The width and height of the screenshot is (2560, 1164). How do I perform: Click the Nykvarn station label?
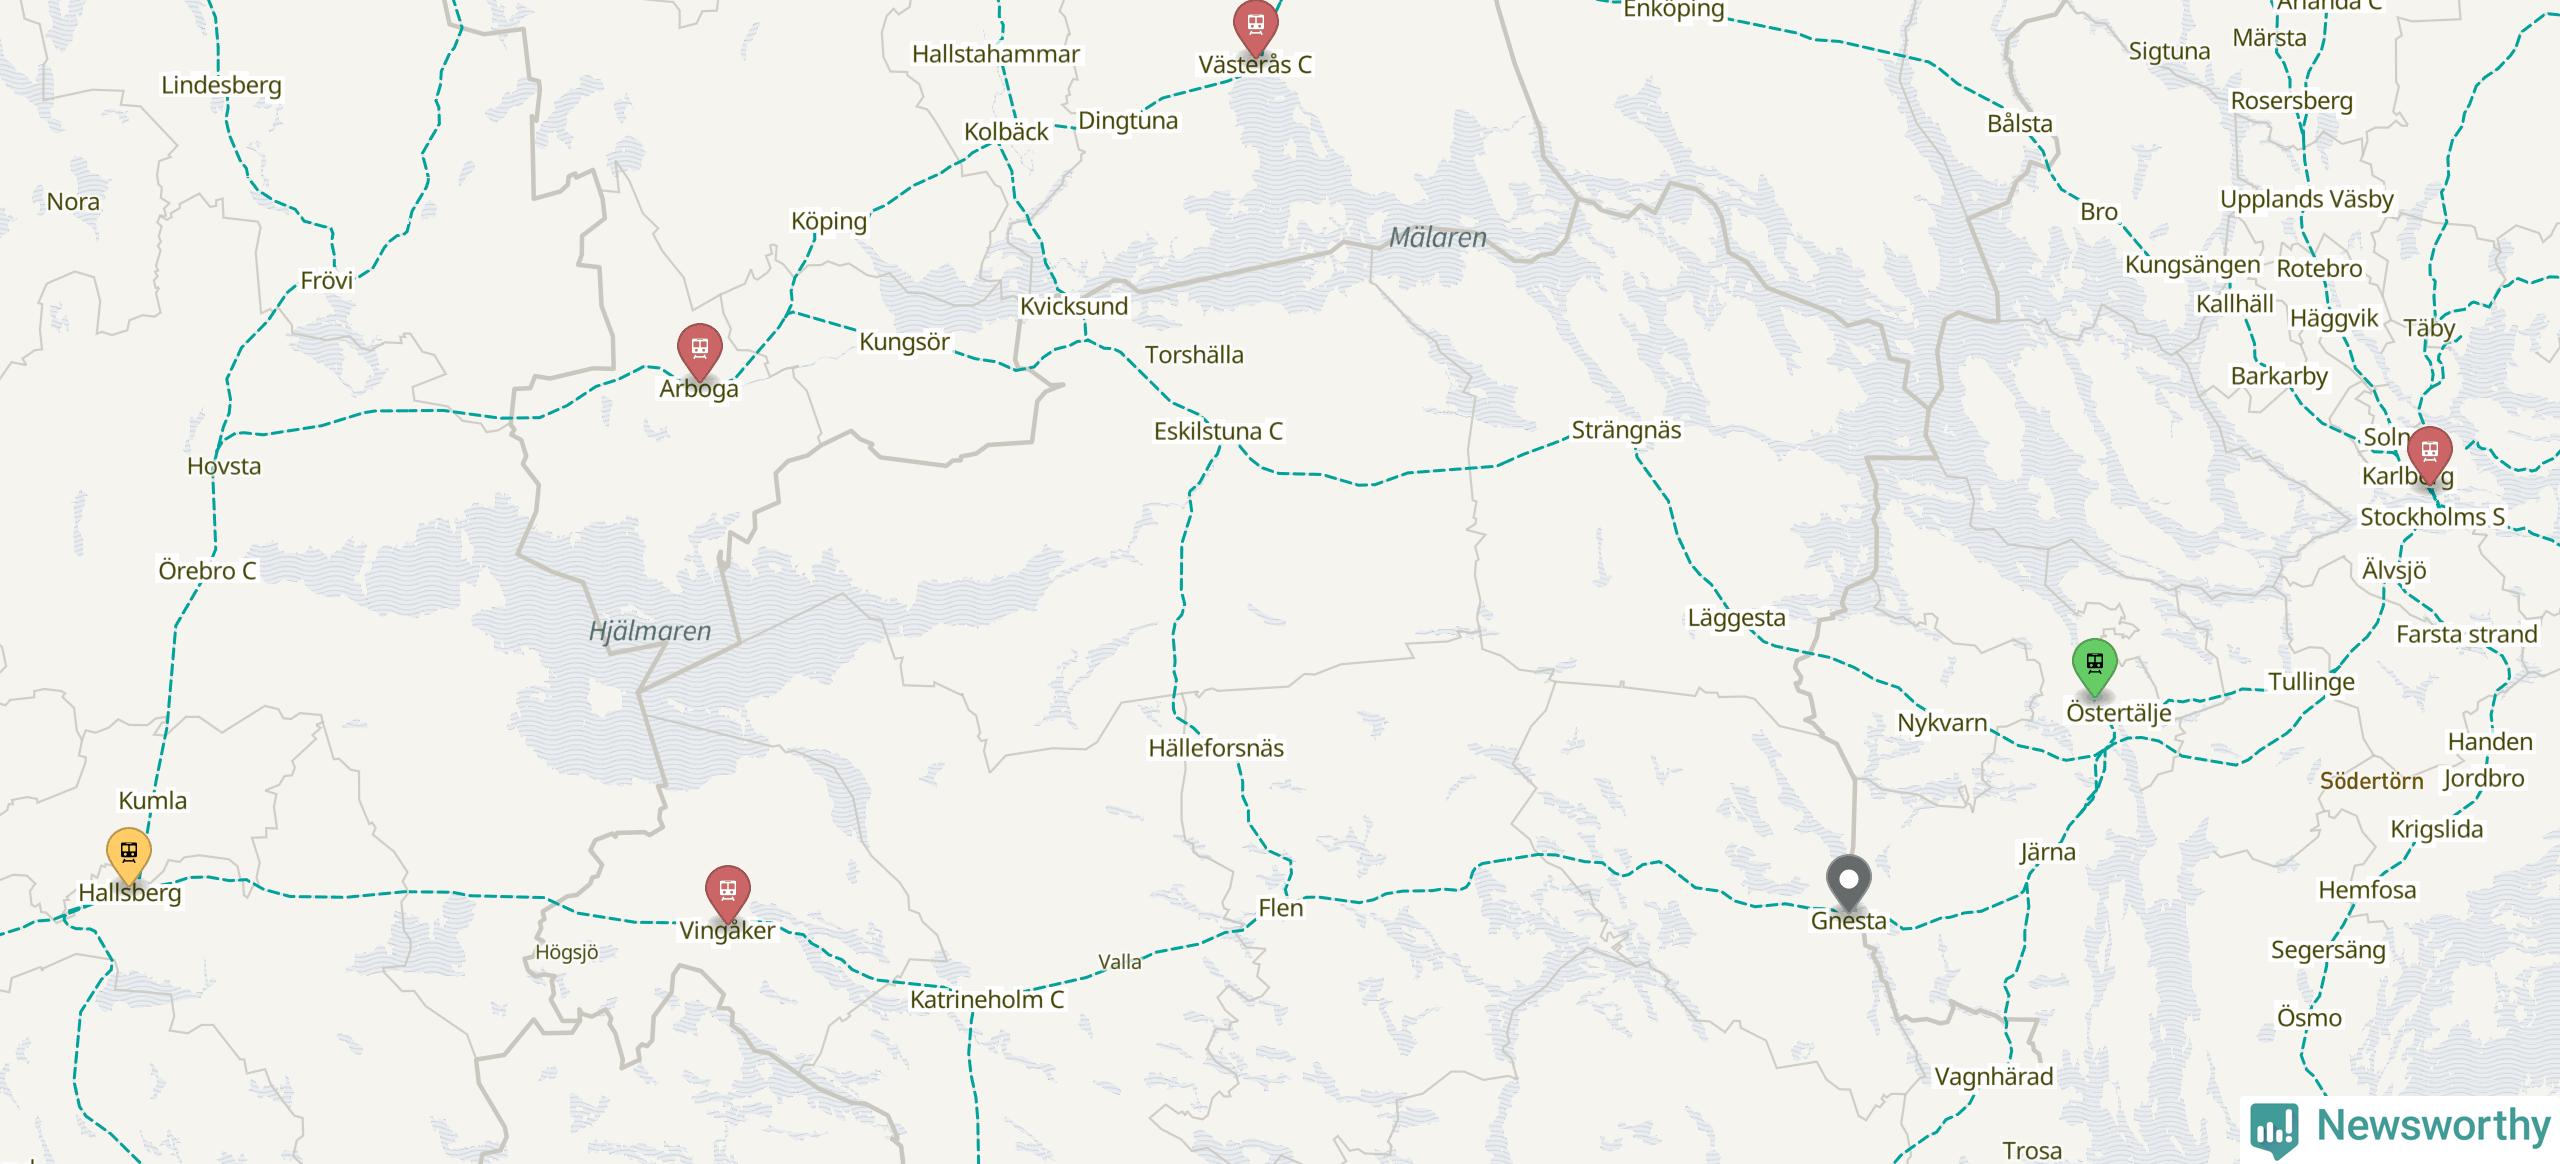[1942, 724]
